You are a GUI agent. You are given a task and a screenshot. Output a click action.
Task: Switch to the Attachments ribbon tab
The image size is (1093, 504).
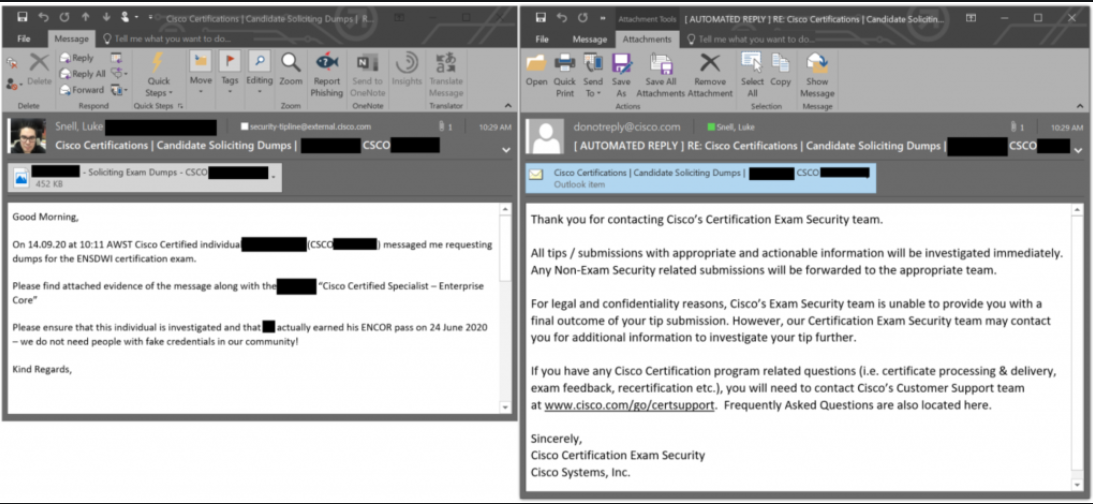tap(647, 39)
